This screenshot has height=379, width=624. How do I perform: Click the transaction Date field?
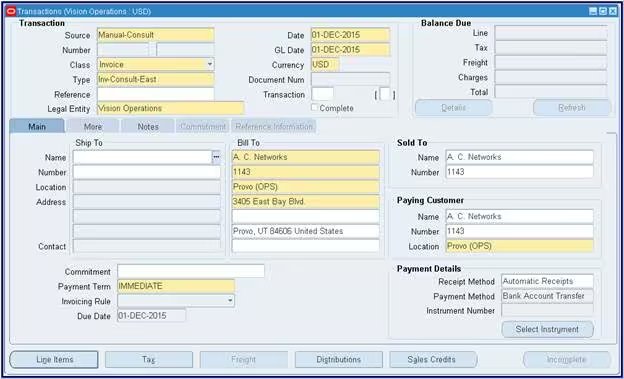click(350, 35)
